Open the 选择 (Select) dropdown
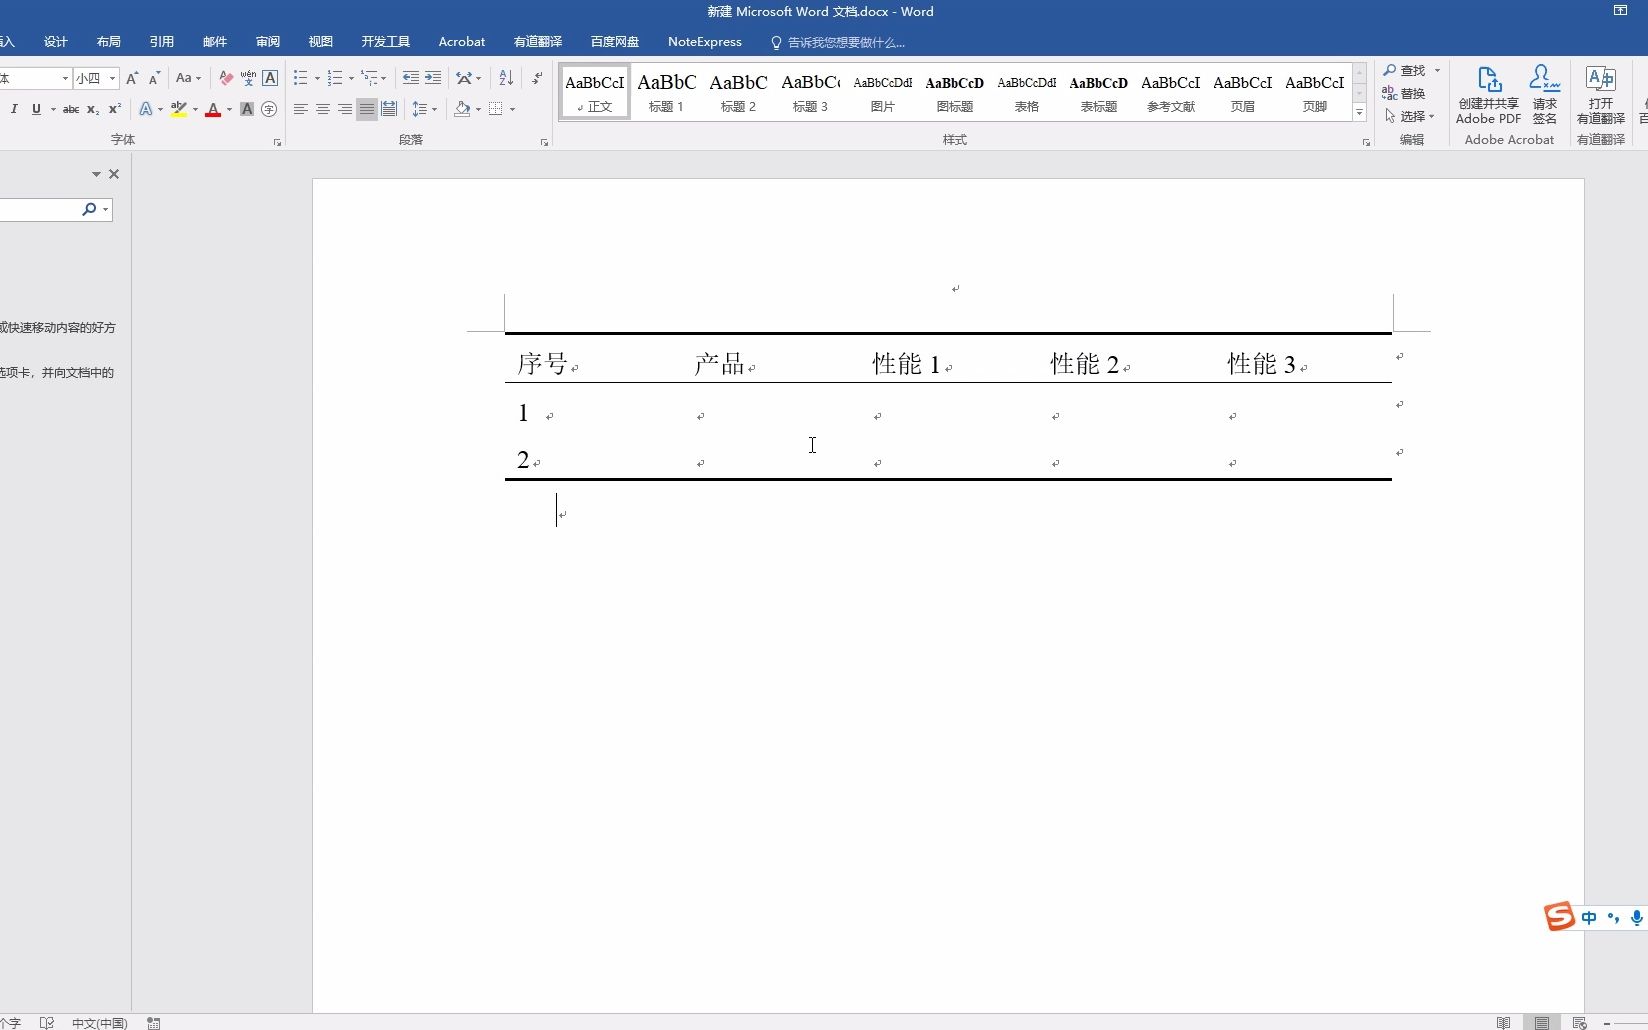 1410,117
